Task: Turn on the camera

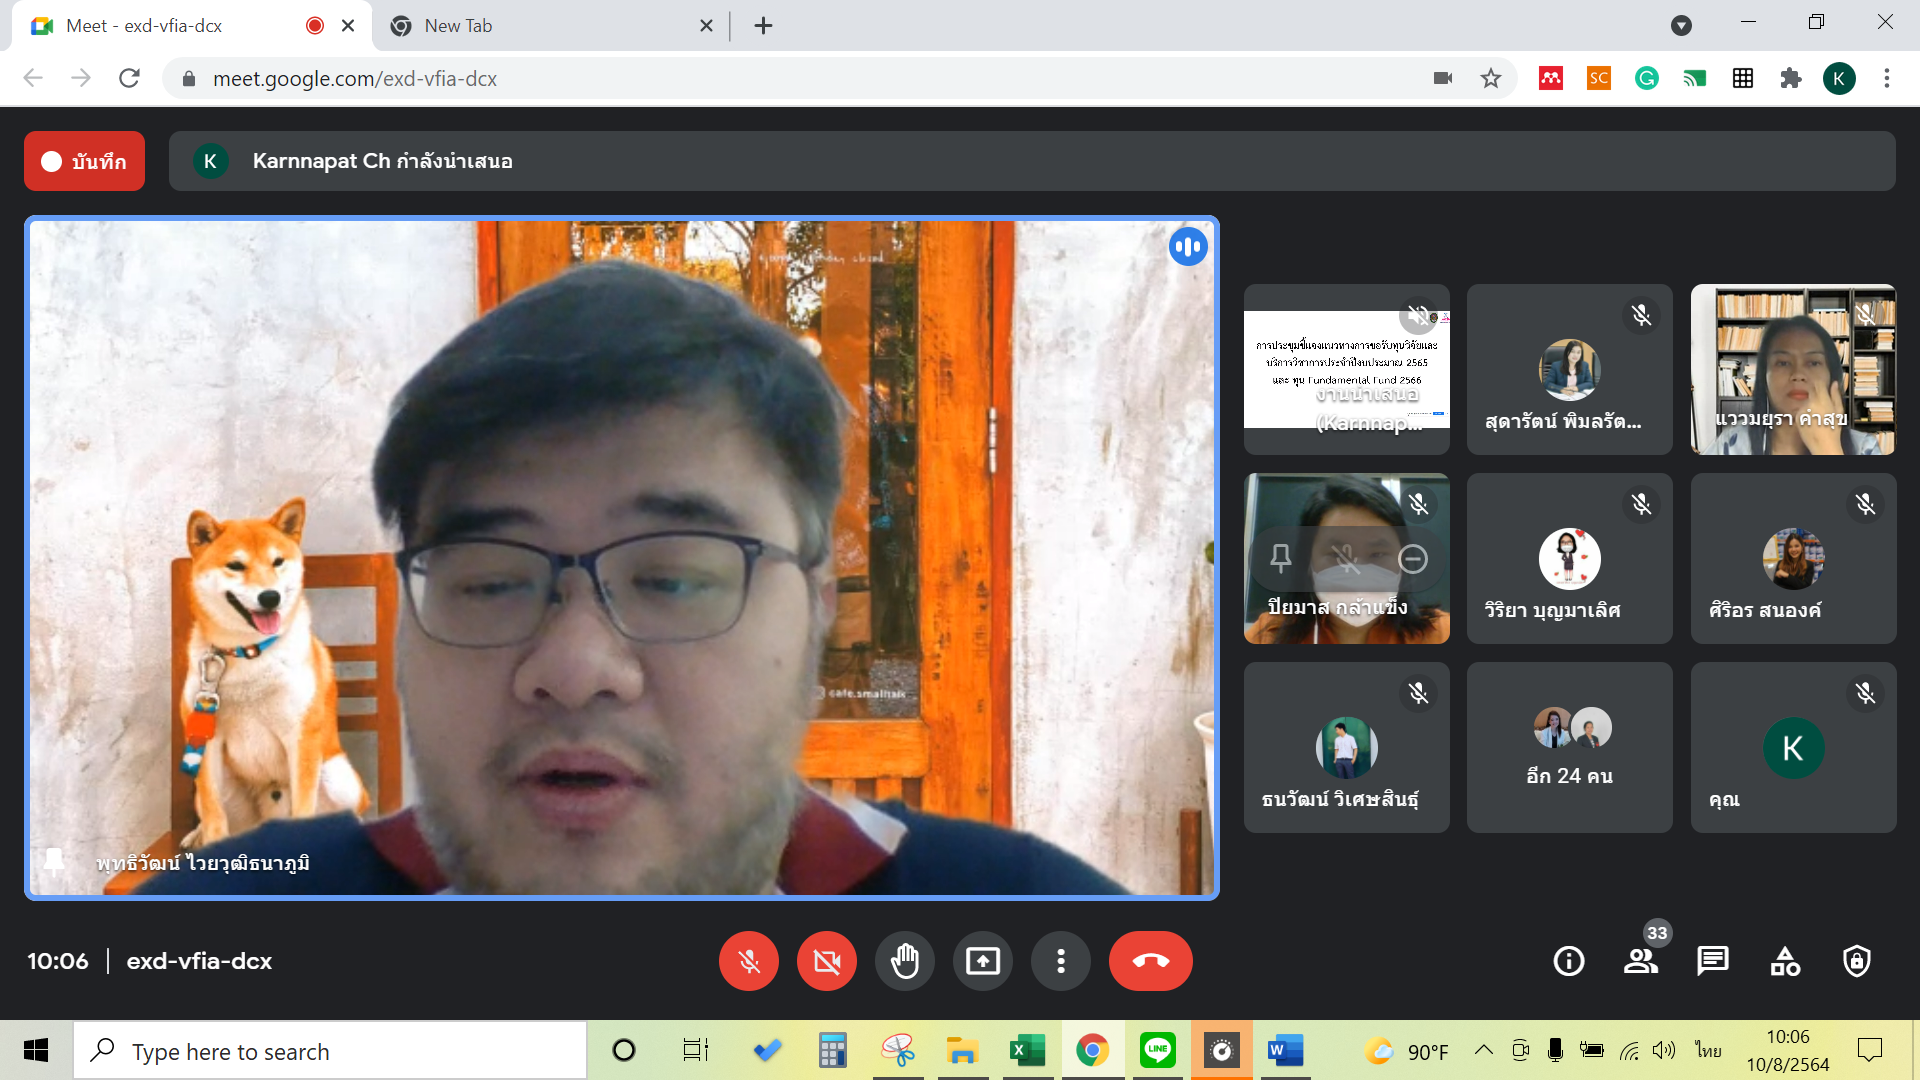Action: point(826,961)
